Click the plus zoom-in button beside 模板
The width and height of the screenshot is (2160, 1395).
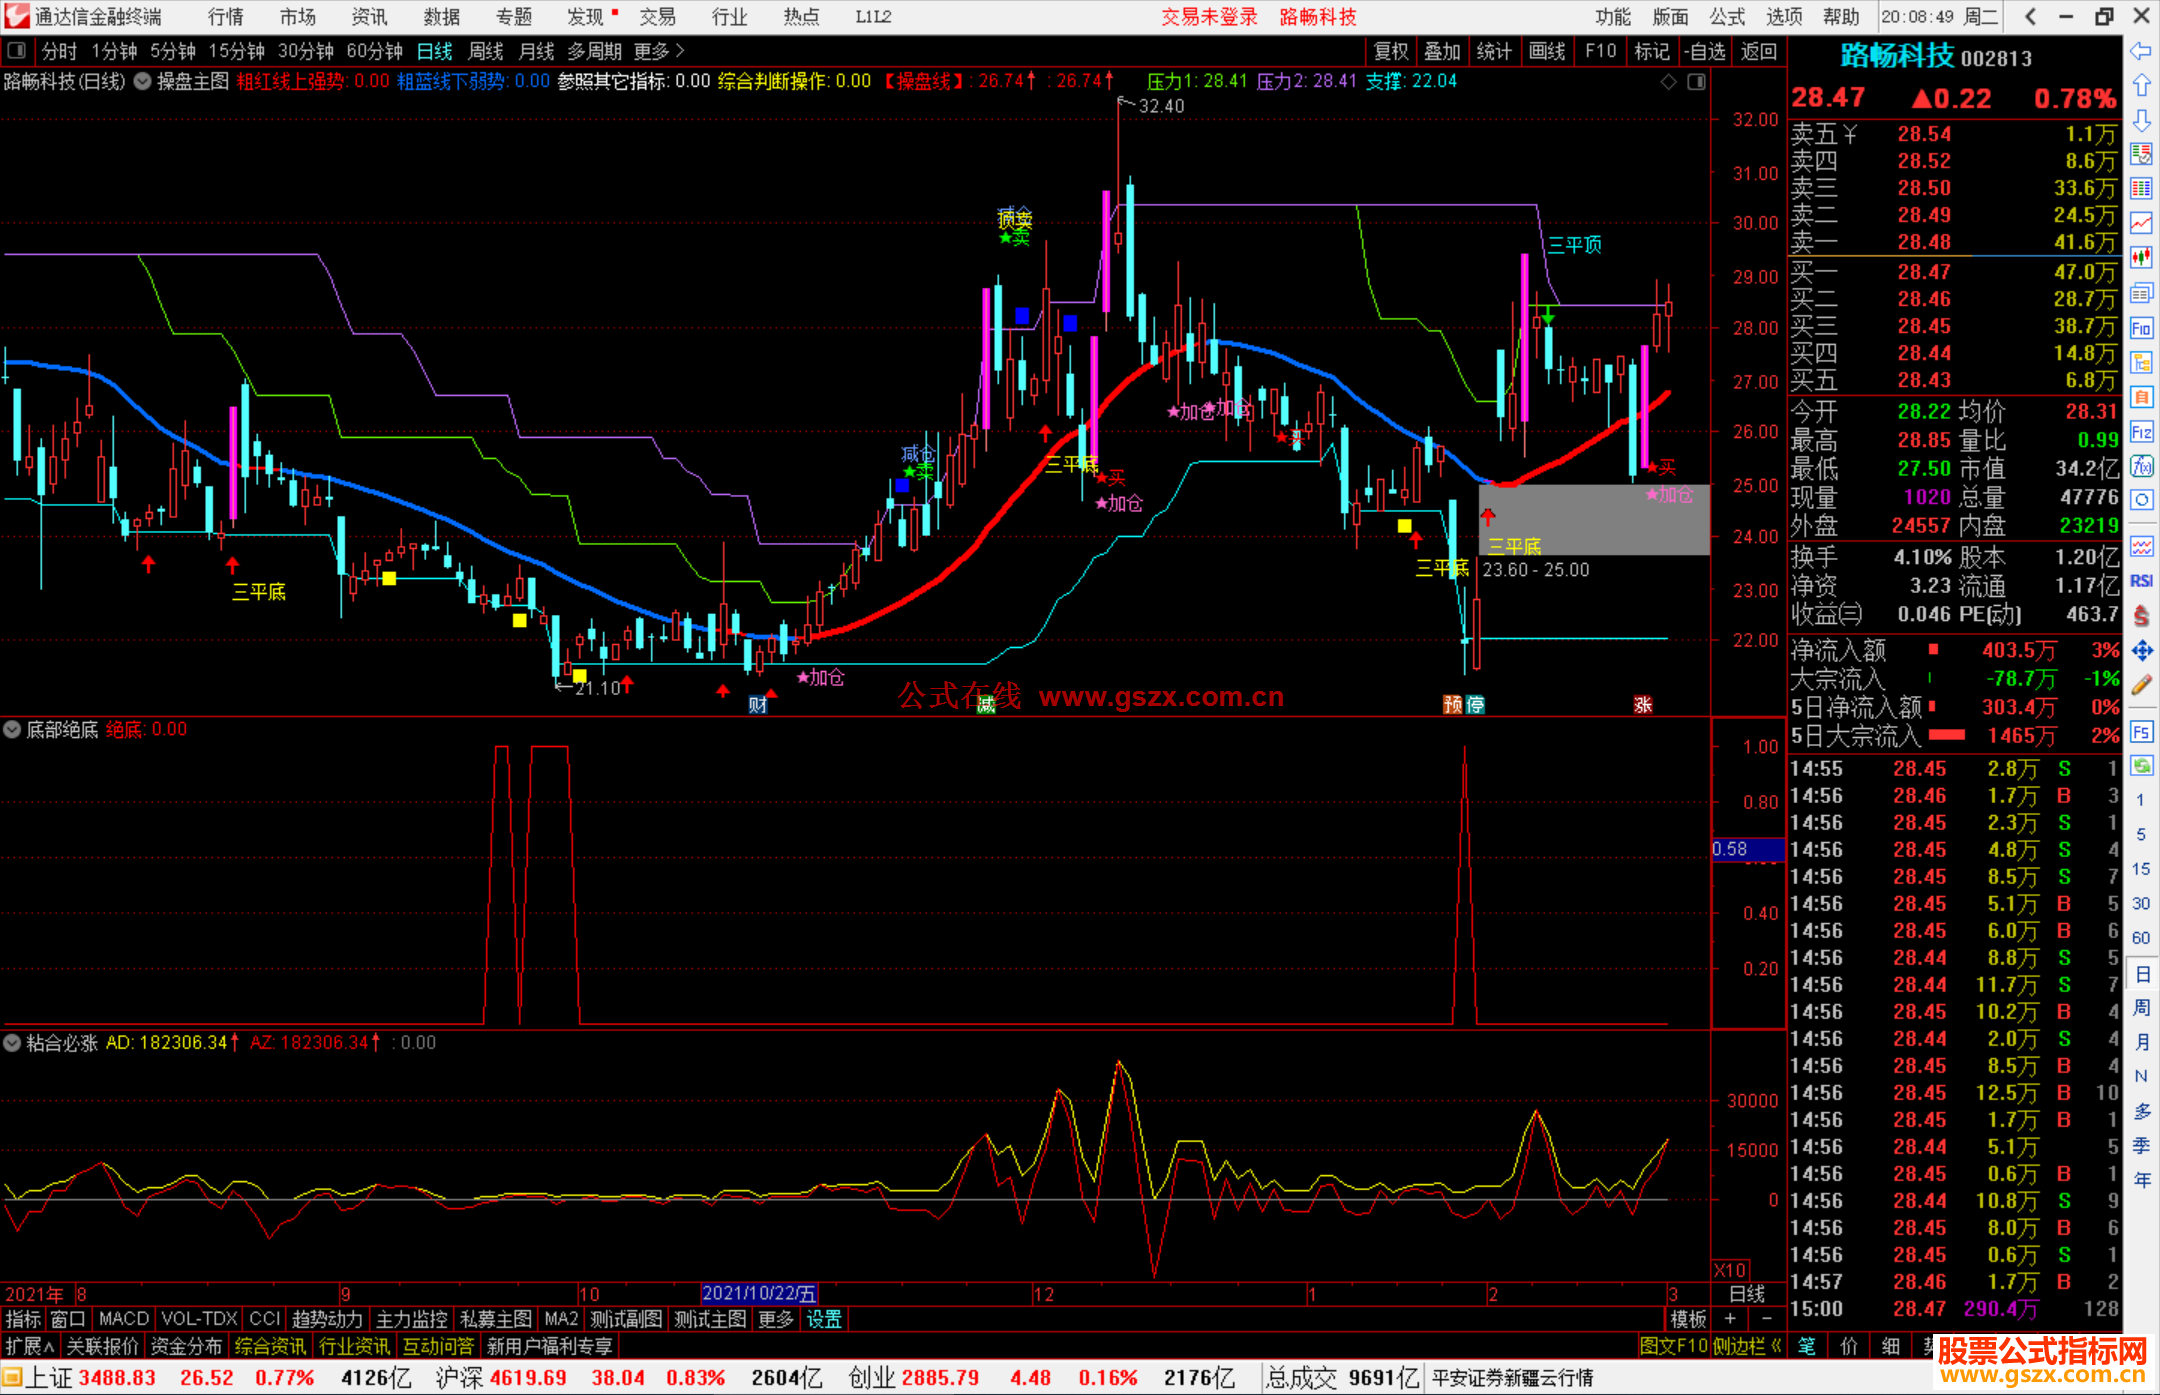coord(1730,1320)
